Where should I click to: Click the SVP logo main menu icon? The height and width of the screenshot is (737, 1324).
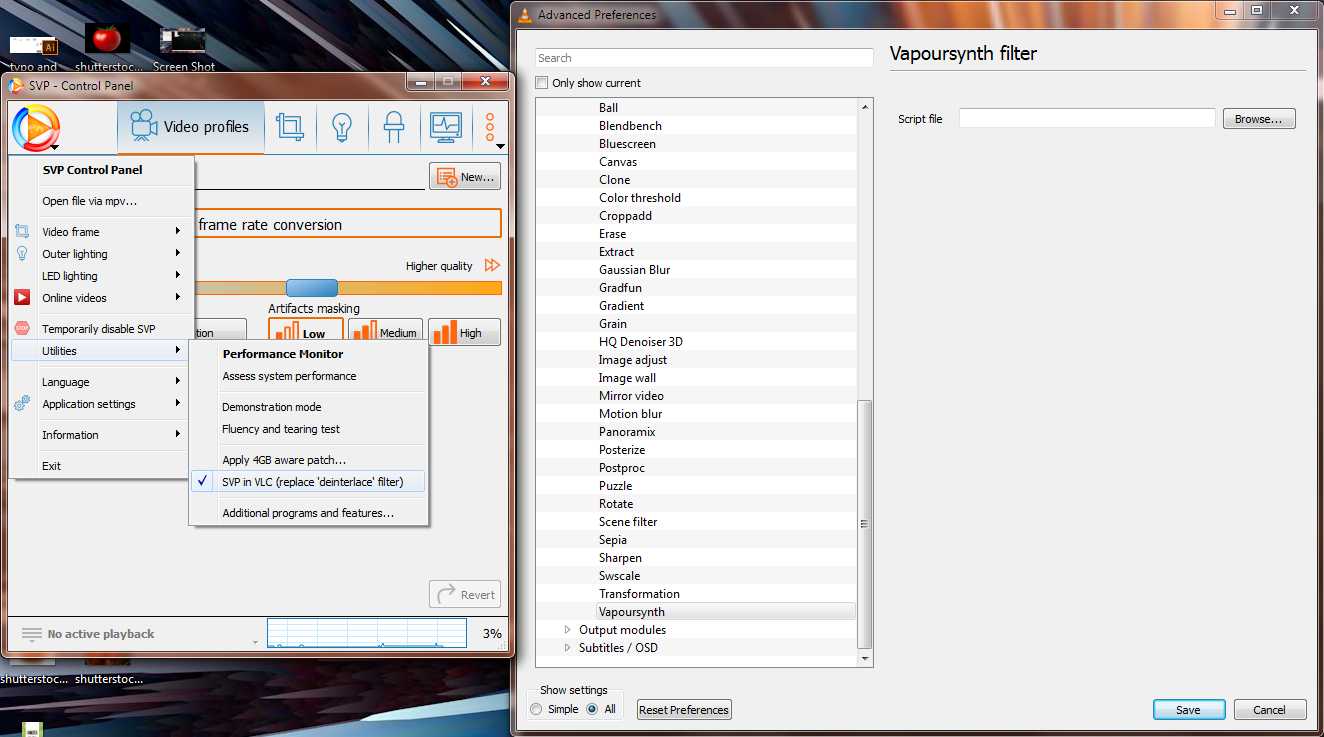click(36, 128)
